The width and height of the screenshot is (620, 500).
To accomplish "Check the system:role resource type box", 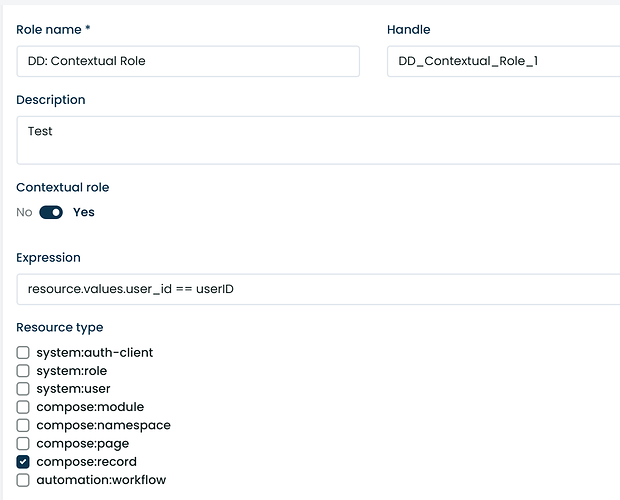I will [23, 371].
